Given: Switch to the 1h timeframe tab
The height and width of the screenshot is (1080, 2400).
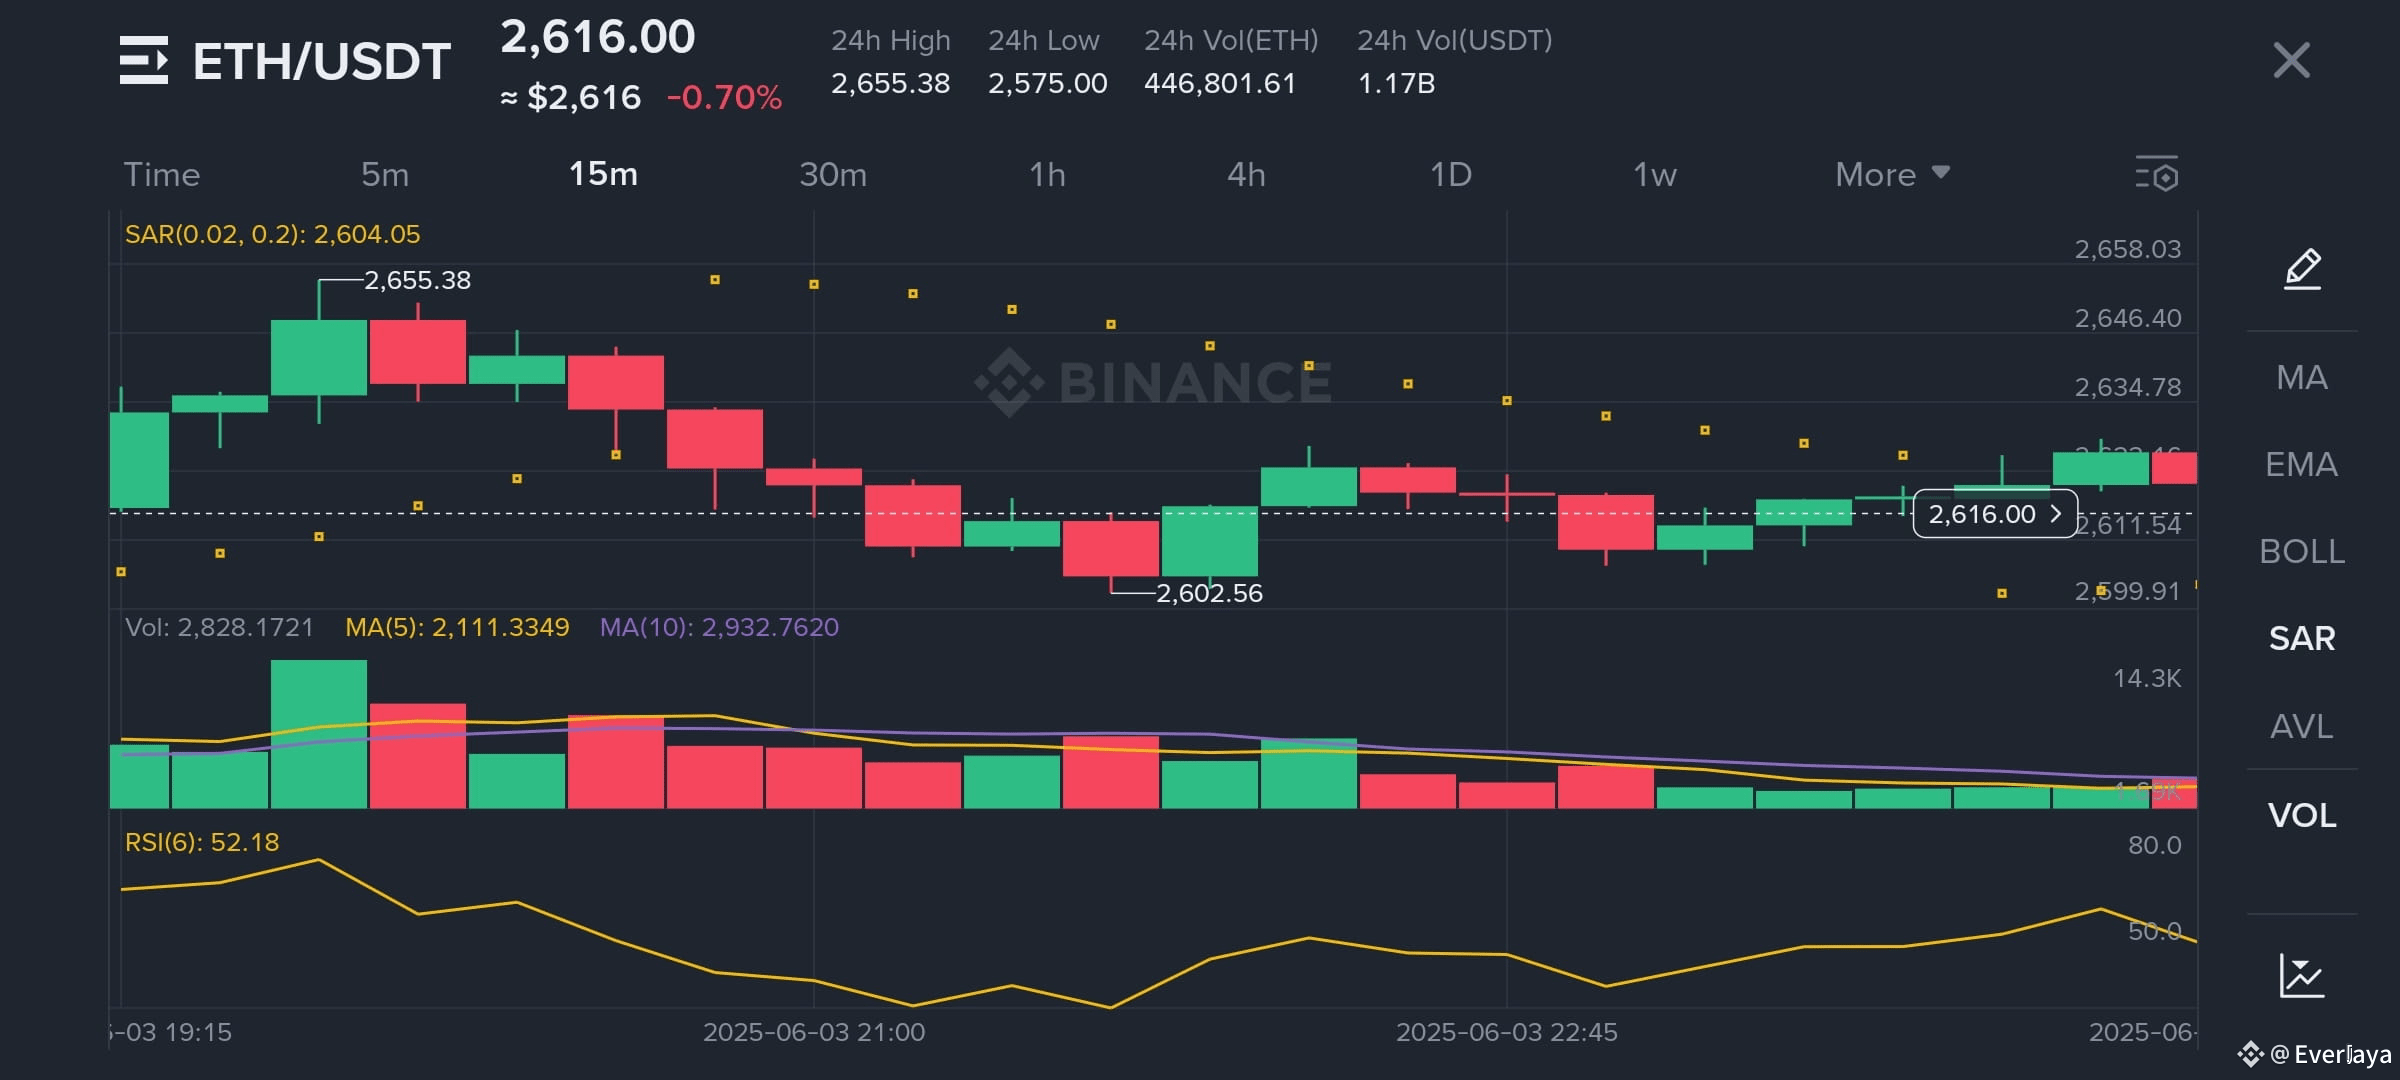Looking at the screenshot, I should [x=1047, y=175].
